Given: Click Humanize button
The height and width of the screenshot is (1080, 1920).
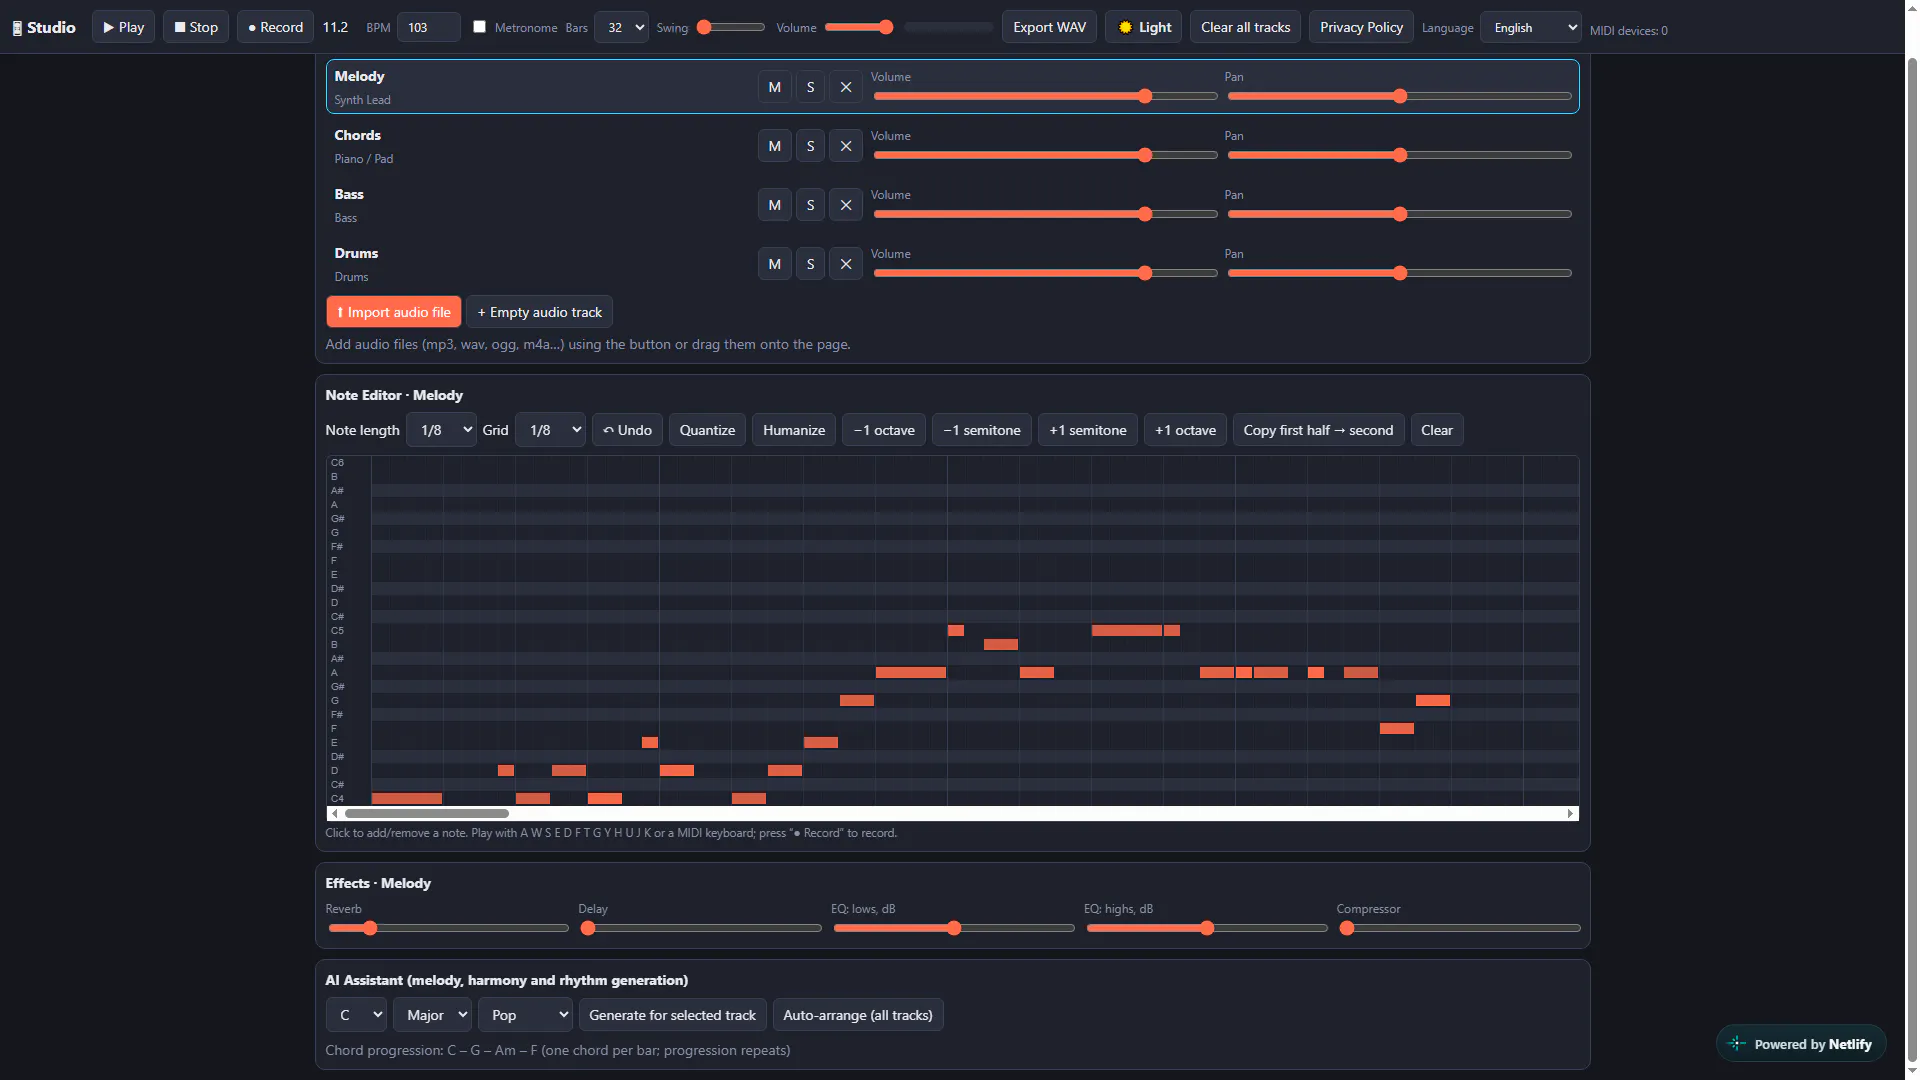Looking at the screenshot, I should [x=794, y=430].
